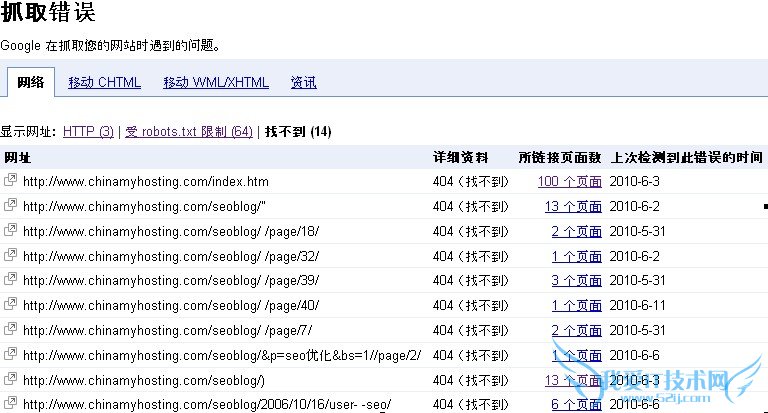Viewport: 768px width, 413px height.
Task: Open 2 个页面 link for /page/18/ row
Action: tap(576, 231)
